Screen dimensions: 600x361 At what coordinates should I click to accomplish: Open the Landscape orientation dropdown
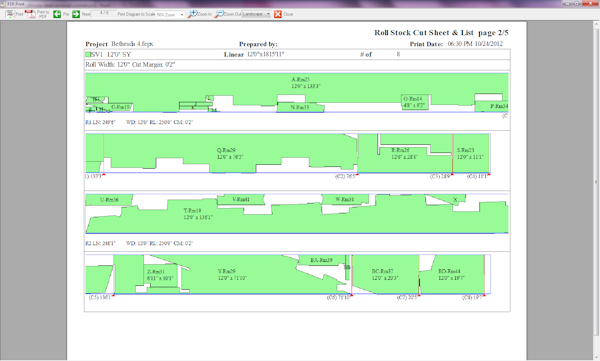click(x=256, y=14)
